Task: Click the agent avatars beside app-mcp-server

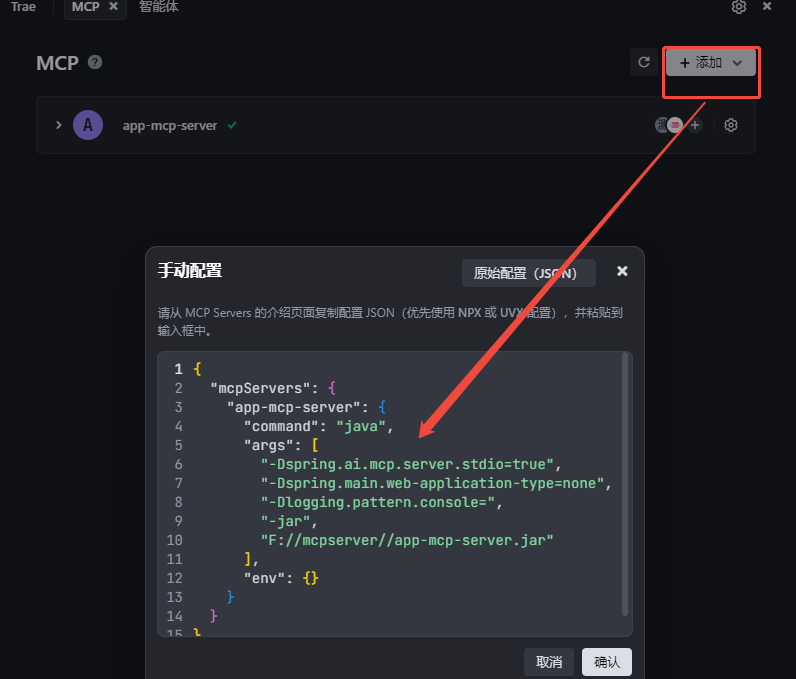Action: 669,125
